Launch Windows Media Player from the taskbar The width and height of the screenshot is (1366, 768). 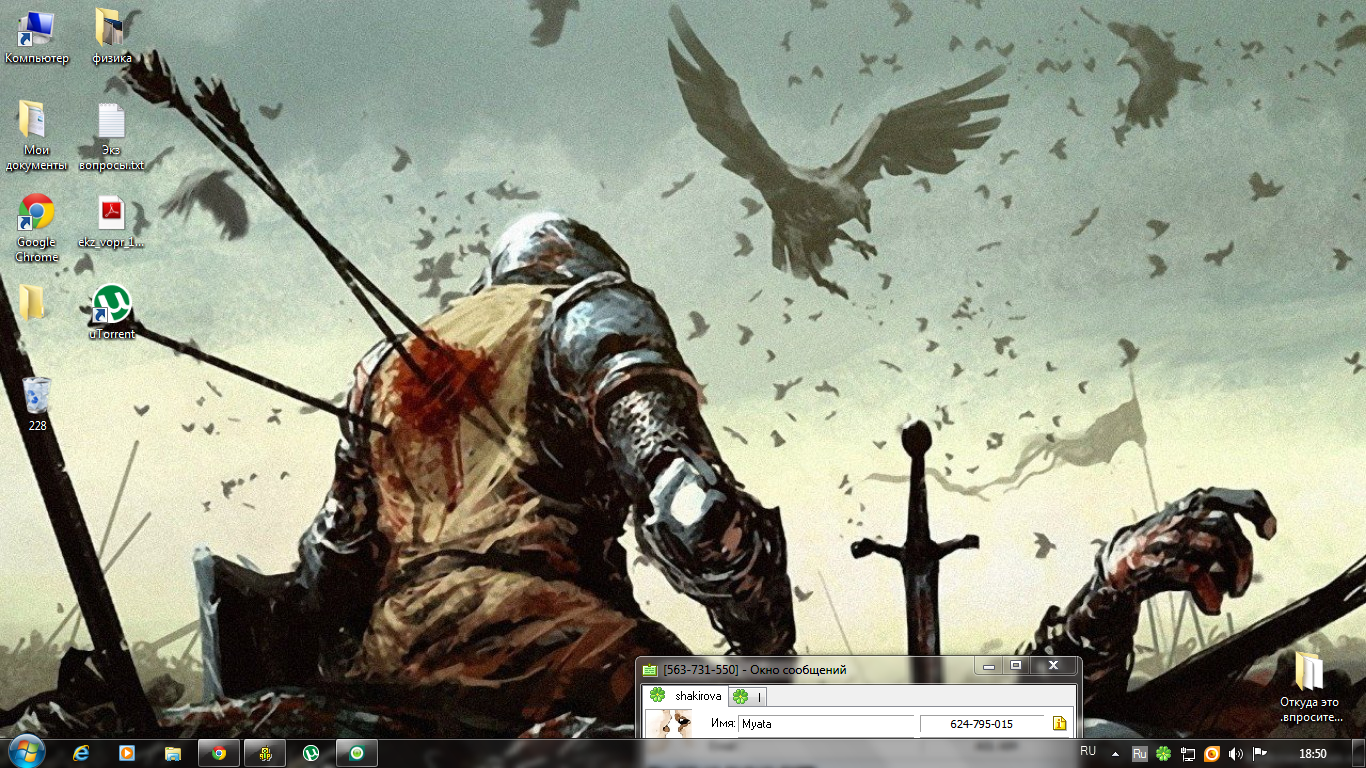(x=127, y=753)
